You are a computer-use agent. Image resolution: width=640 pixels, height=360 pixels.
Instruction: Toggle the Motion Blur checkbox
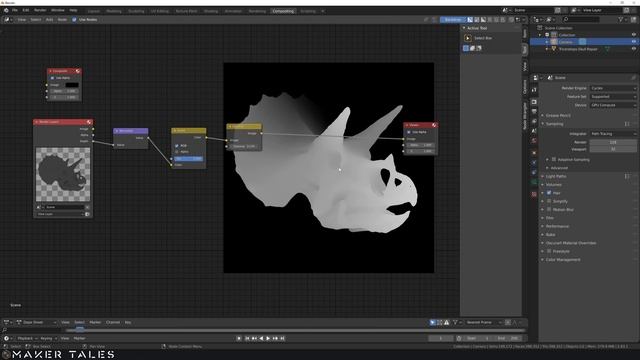point(549,209)
